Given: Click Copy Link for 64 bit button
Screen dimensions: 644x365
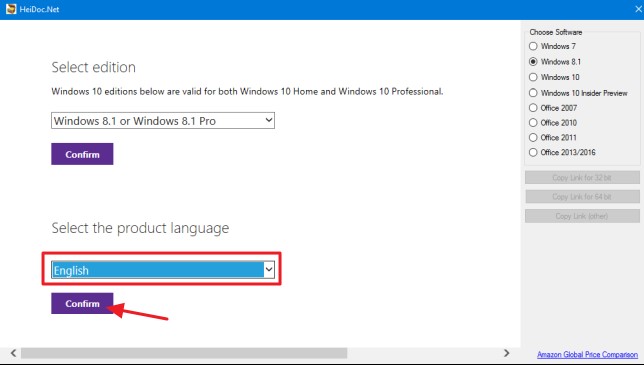Looking at the screenshot, I should pyautogui.click(x=582, y=197).
